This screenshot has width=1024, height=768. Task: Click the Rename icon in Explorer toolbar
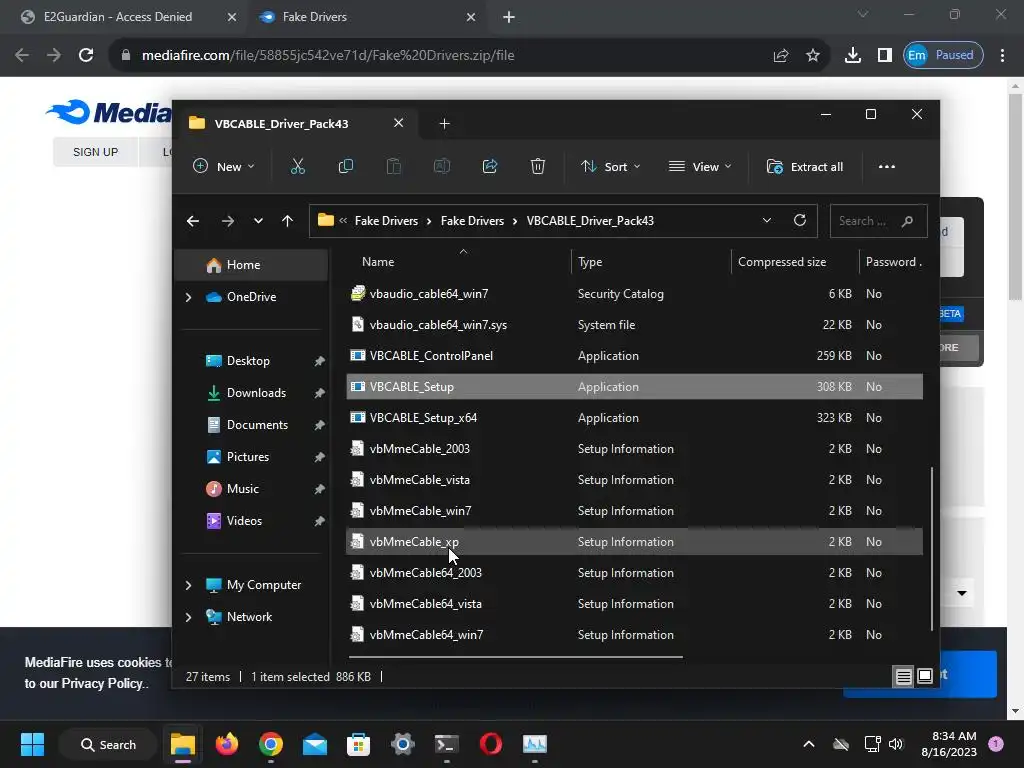coord(442,167)
